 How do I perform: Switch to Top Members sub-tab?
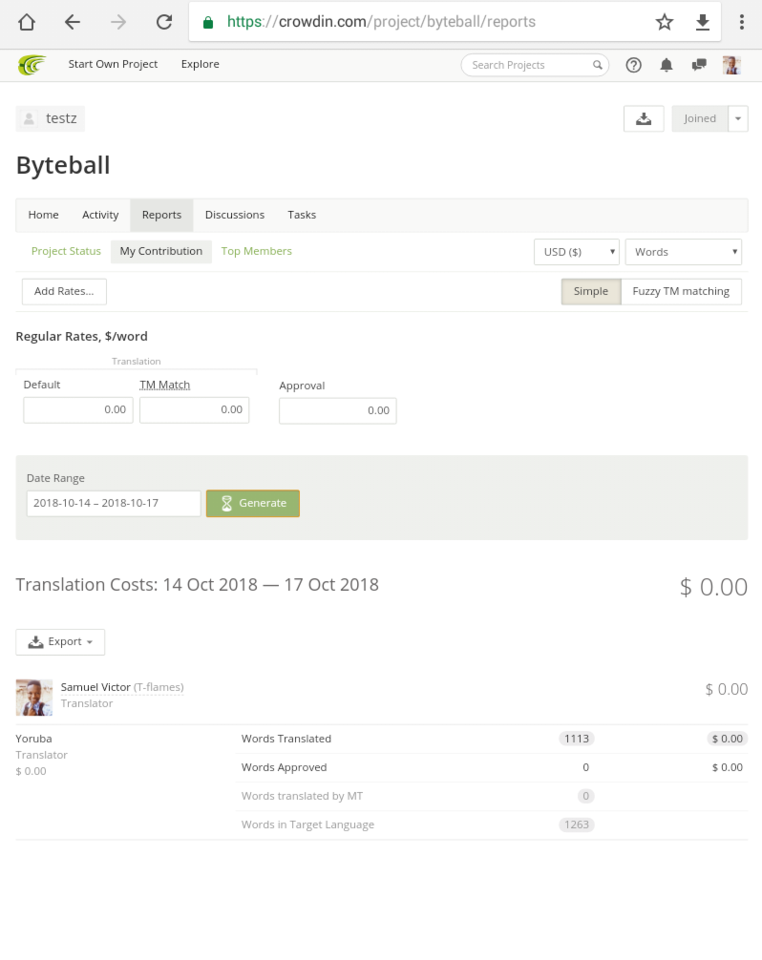click(256, 251)
